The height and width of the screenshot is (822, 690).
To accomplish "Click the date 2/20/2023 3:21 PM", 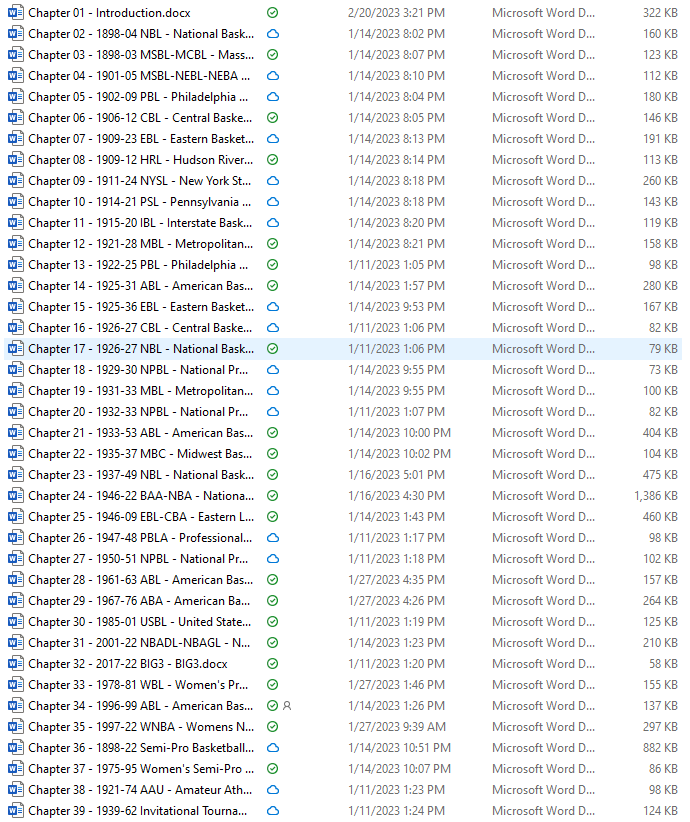I will click(x=396, y=13).
